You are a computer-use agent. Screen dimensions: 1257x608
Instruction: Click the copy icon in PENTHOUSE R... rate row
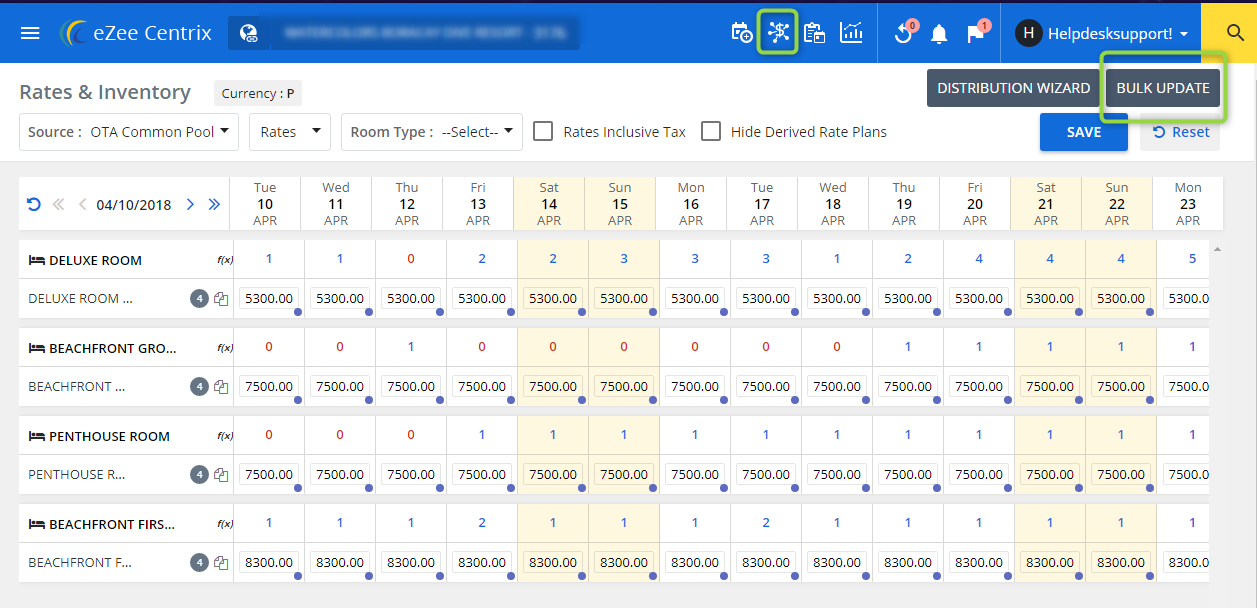(221, 475)
